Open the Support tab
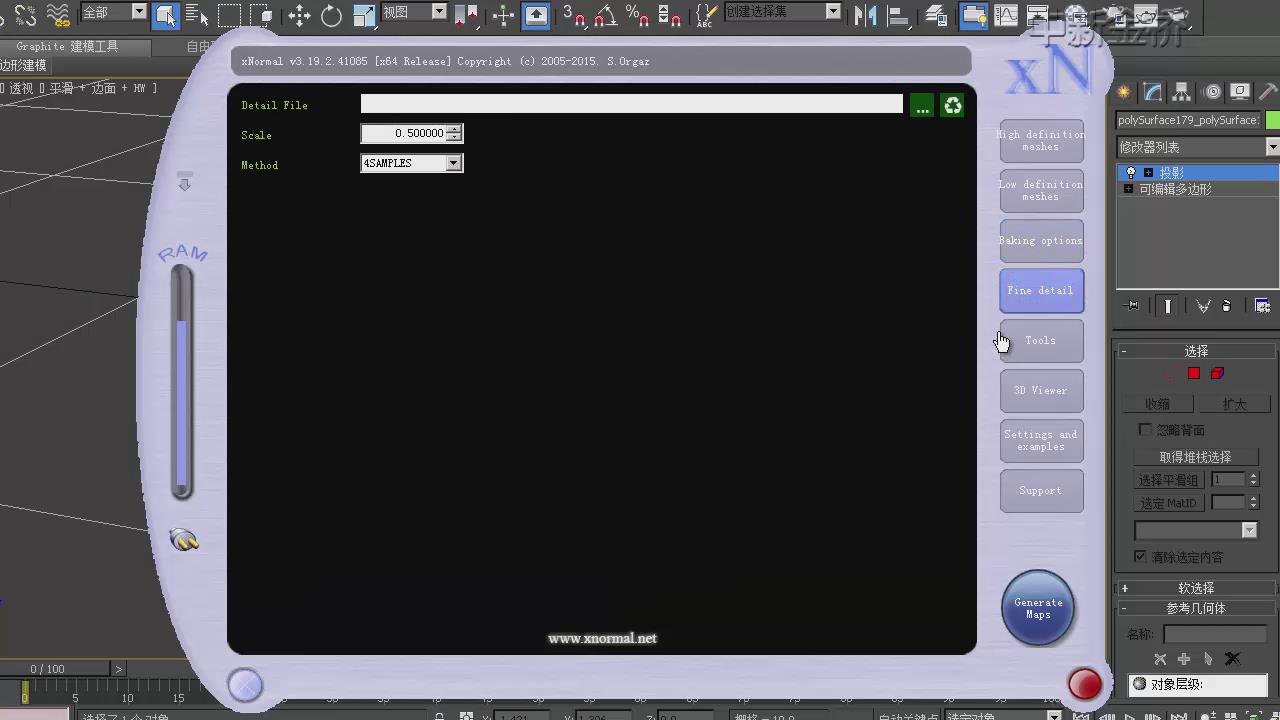Viewport: 1280px width, 720px height. coord(1041,491)
